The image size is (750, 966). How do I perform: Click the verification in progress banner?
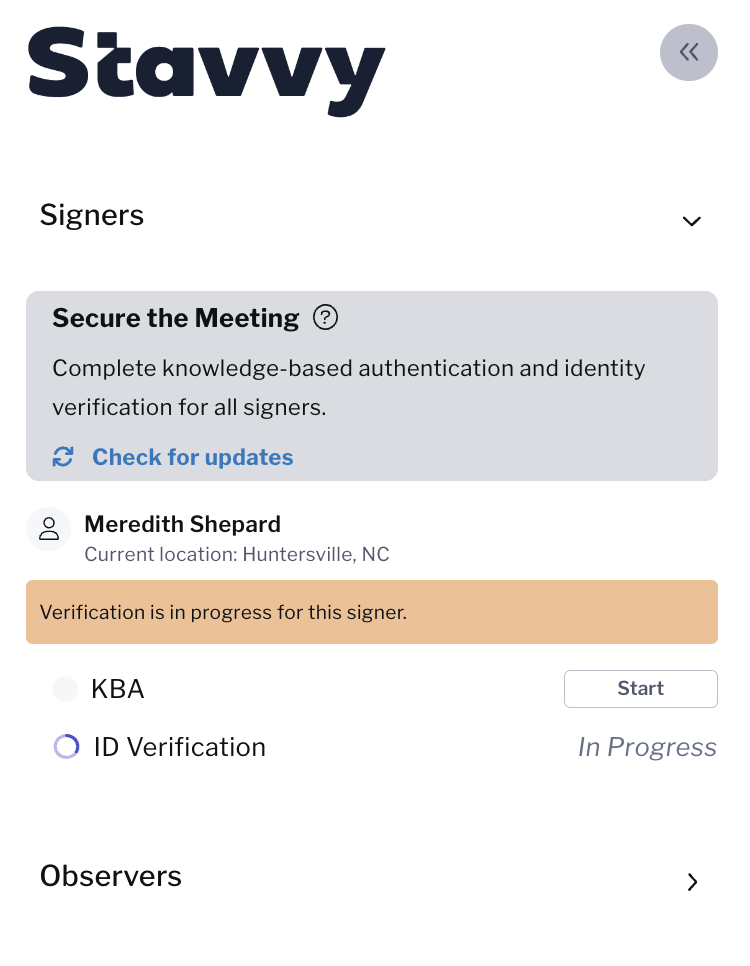coord(372,612)
